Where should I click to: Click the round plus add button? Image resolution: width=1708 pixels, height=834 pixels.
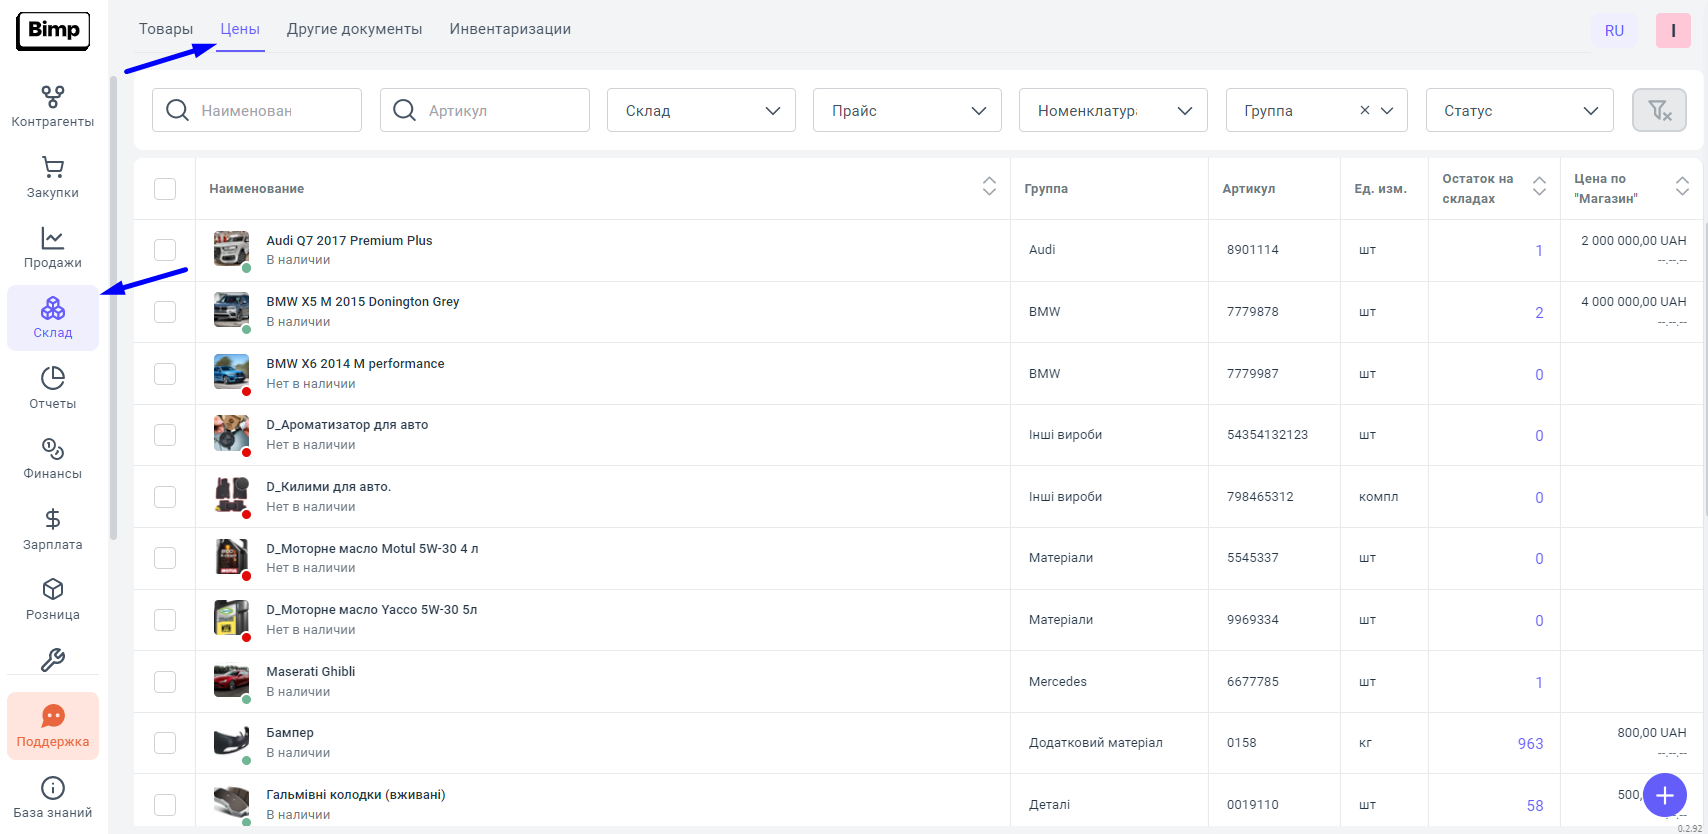point(1664,796)
